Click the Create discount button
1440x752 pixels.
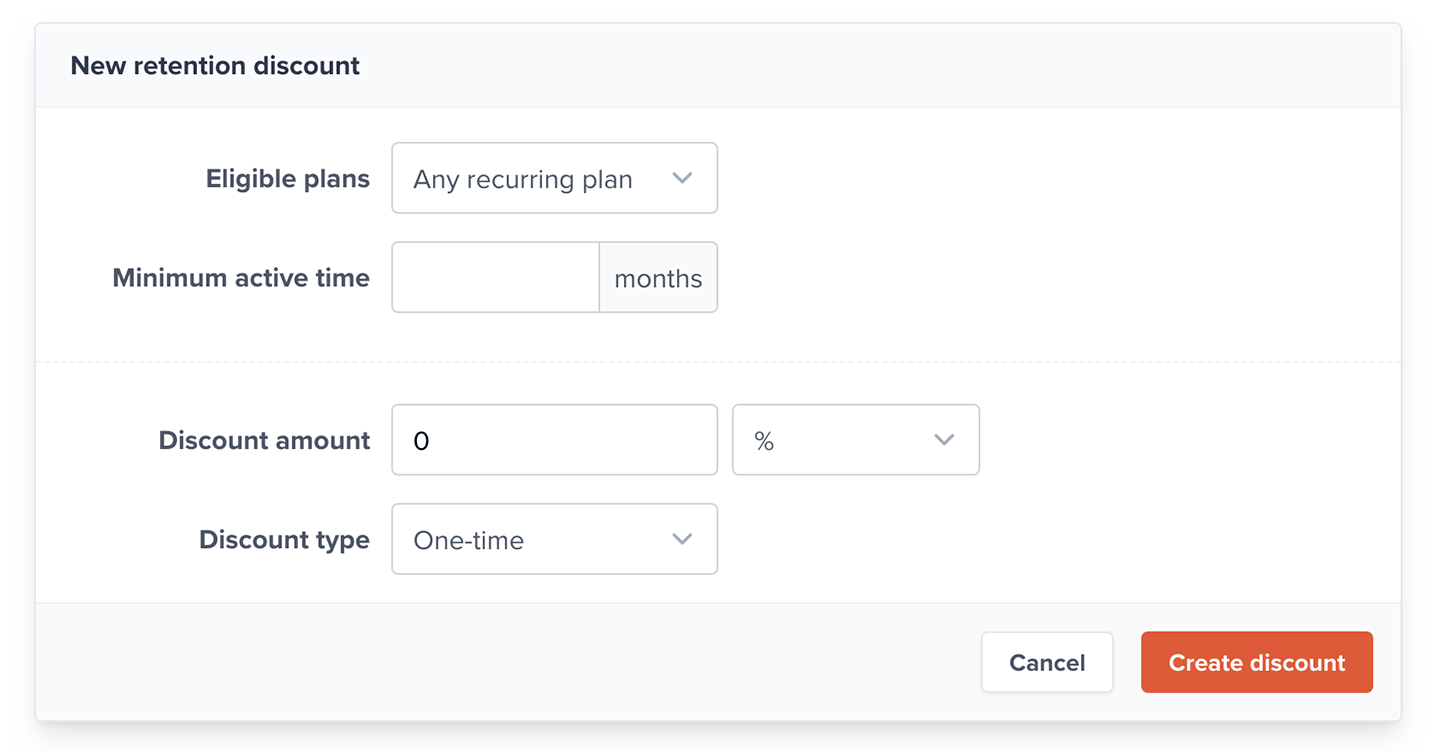pos(1256,662)
